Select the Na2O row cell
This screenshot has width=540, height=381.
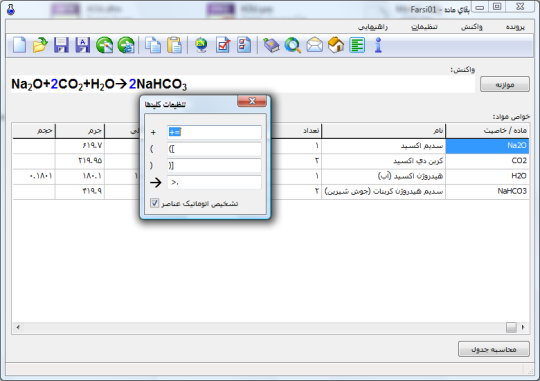(487, 146)
